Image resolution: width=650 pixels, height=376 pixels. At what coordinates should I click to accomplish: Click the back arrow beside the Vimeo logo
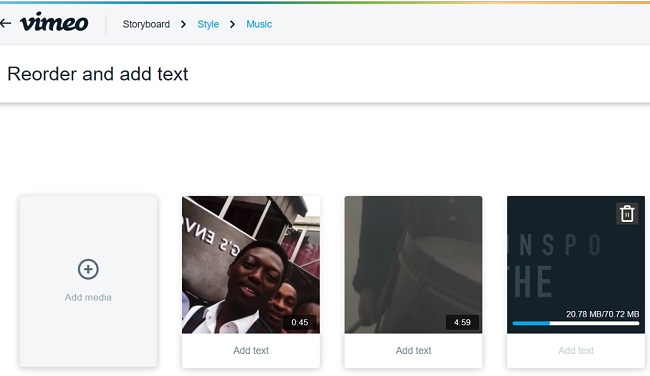click(5, 24)
